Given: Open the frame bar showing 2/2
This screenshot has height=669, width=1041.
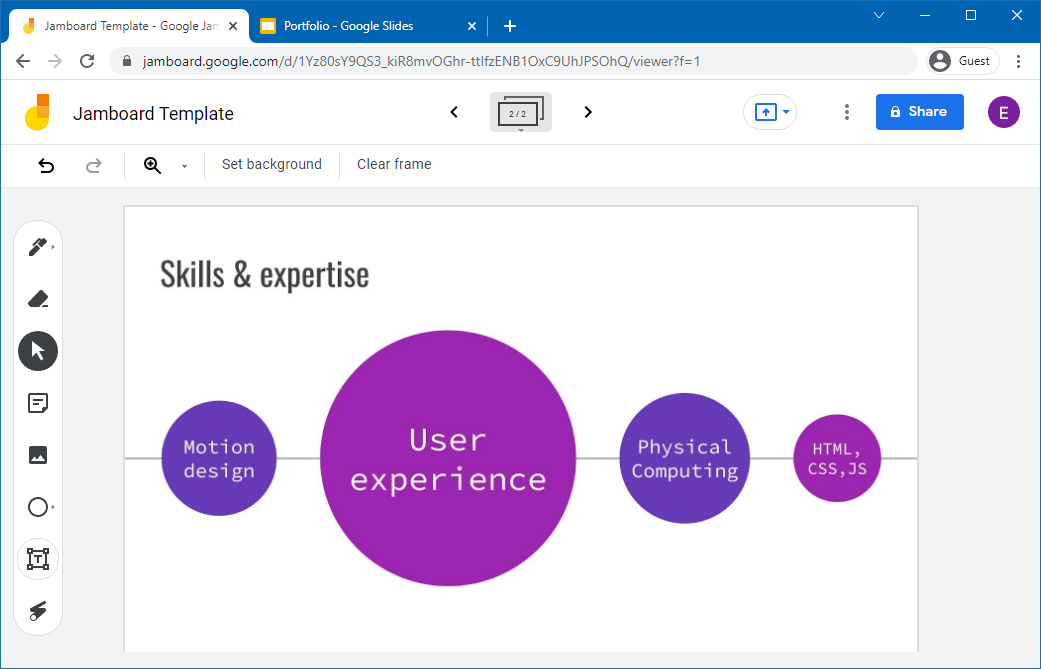Looking at the screenshot, I should coord(520,112).
